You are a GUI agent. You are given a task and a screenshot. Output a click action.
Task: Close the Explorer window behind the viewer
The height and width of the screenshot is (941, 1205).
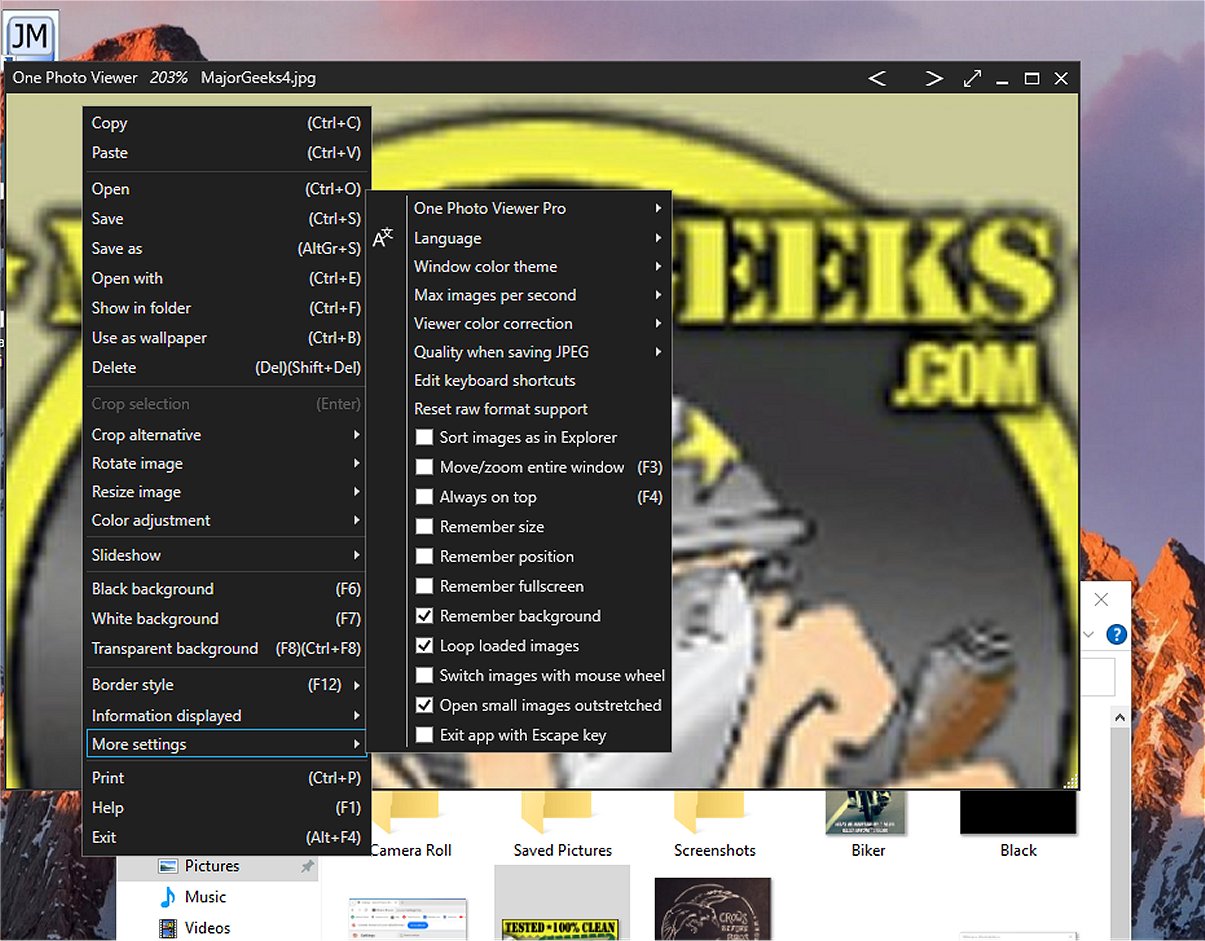(x=1101, y=600)
